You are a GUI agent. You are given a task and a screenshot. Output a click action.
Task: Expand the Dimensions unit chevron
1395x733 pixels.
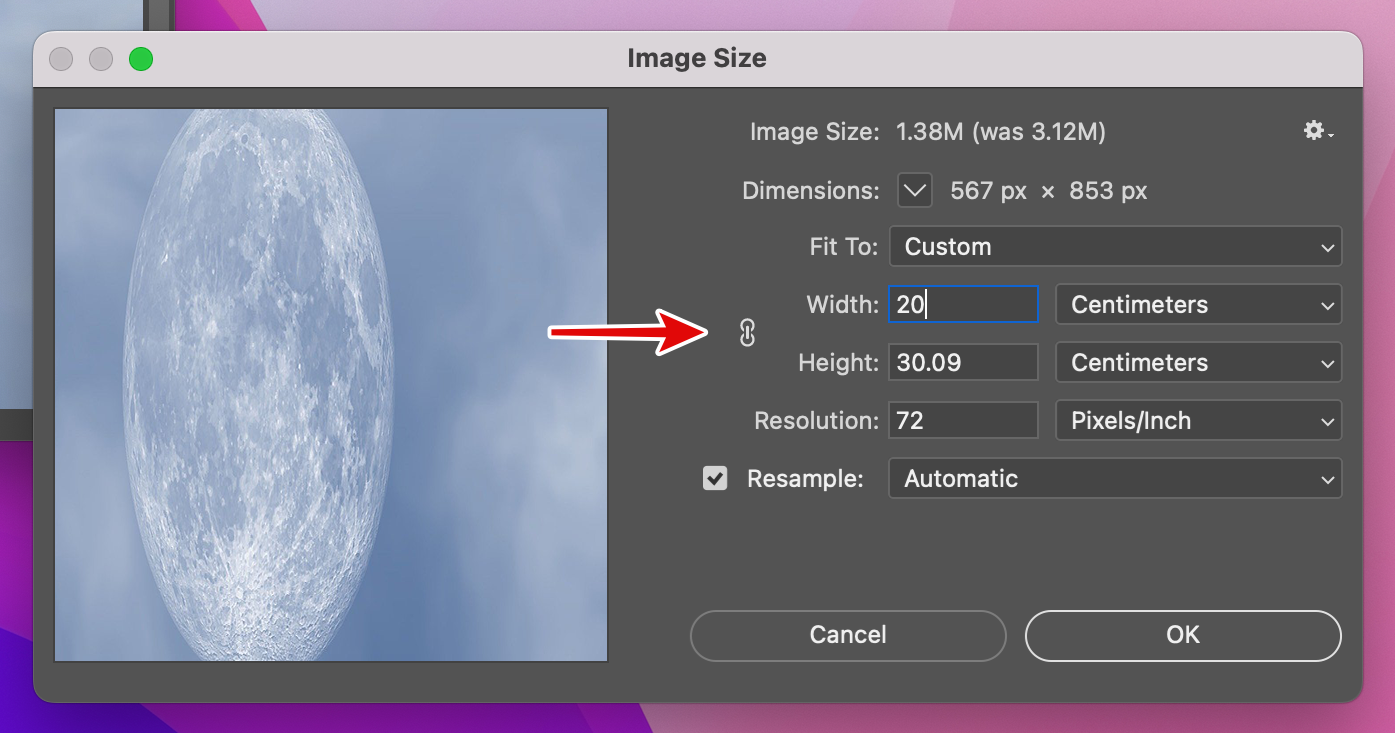[914, 190]
